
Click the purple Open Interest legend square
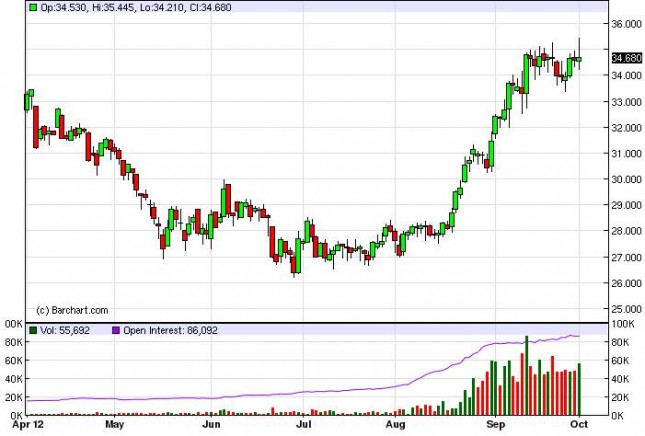[116, 330]
